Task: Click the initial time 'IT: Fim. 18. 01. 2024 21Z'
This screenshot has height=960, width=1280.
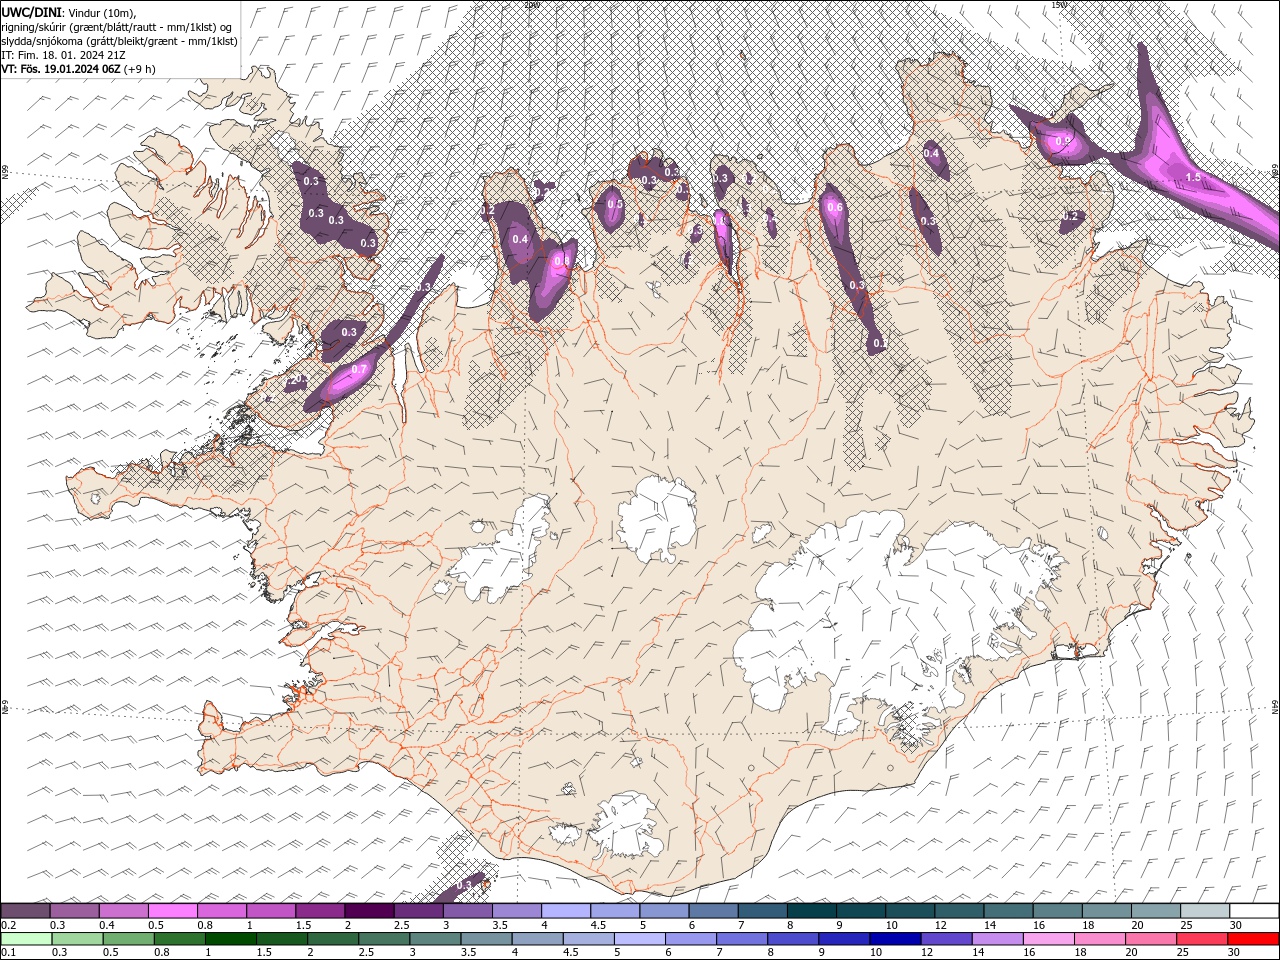Action: (x=64, y=54)
